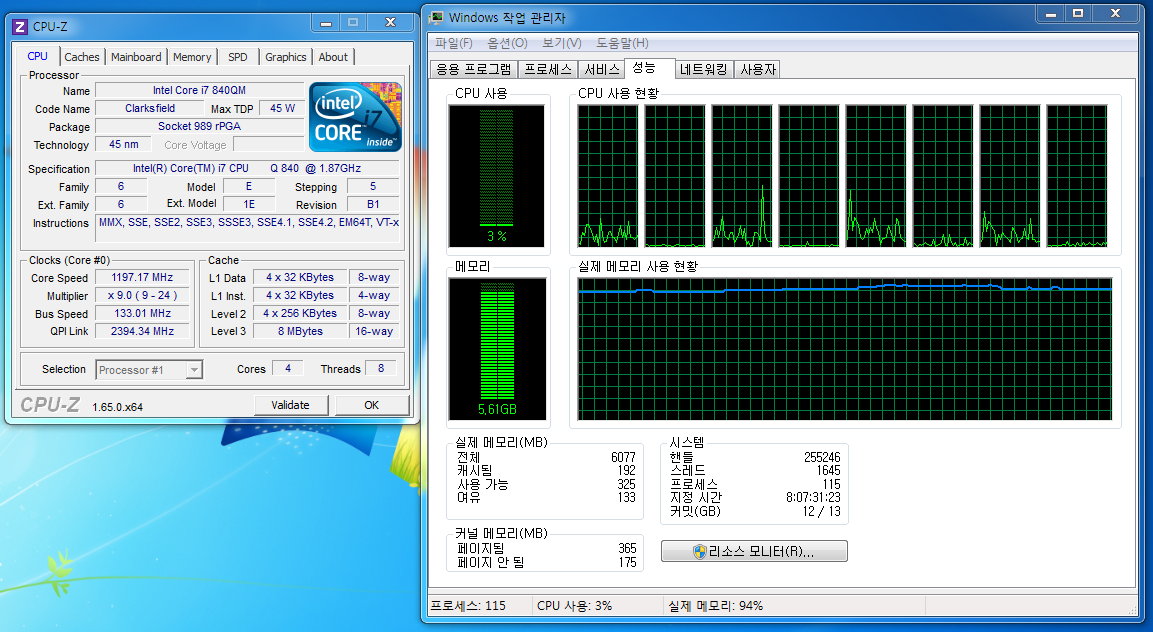This screenshot has height=632, width=1153.
Task: Click the Validate button in CPU-Z
Action: (x=290, y=405)
